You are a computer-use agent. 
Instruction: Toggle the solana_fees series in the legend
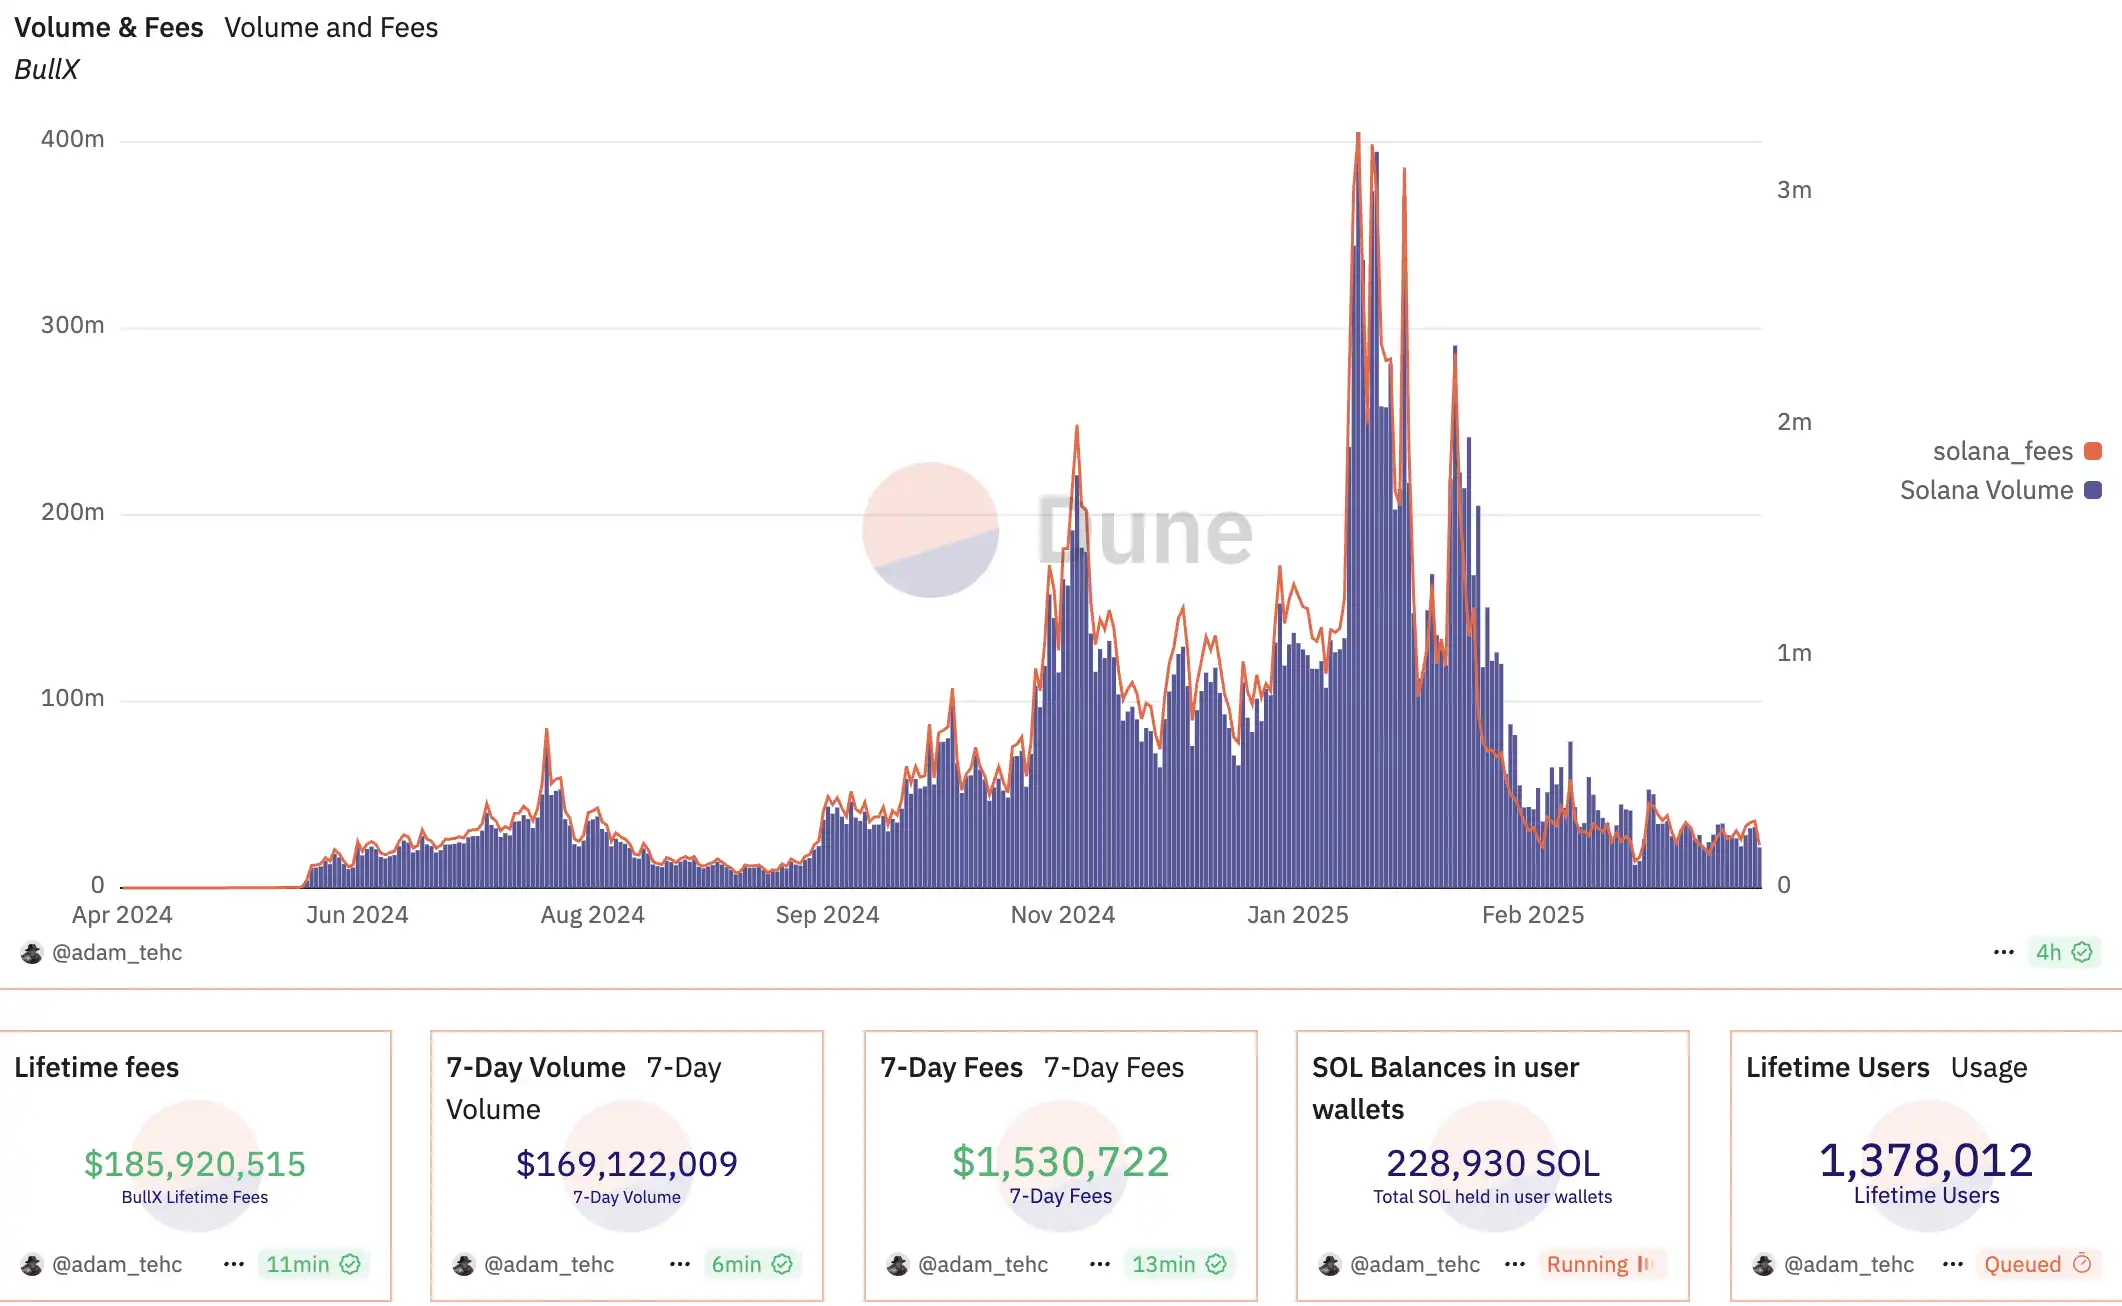(2002, 451)
